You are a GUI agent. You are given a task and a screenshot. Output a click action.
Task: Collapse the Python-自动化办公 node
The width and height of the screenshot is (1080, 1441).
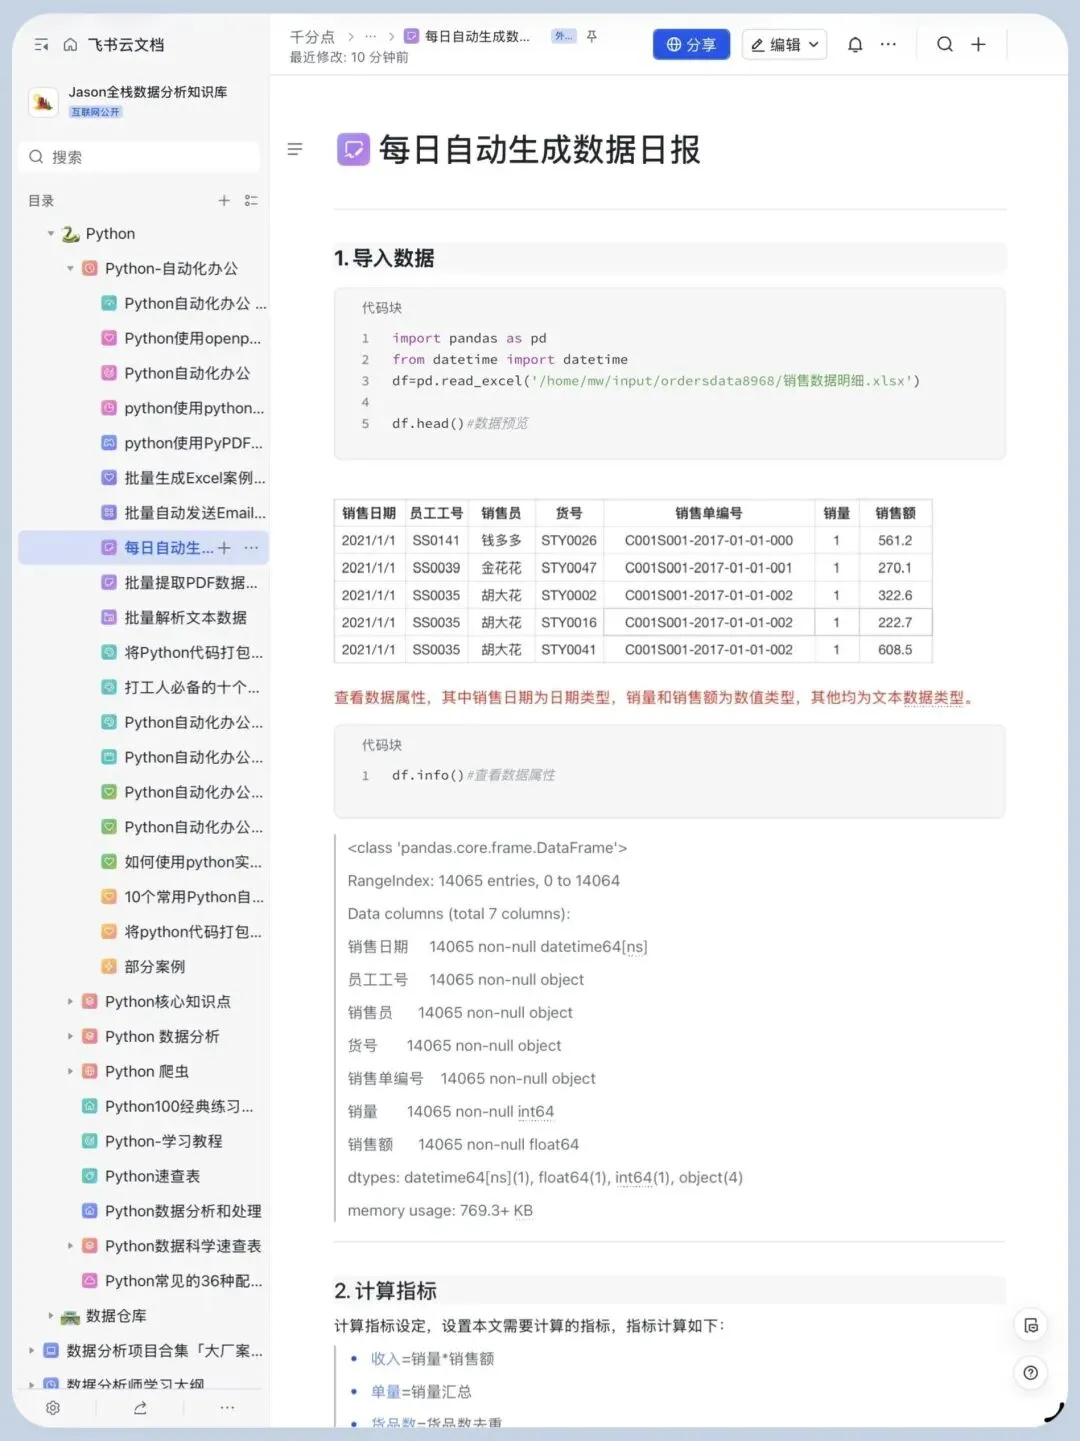[x=70, y=269]
